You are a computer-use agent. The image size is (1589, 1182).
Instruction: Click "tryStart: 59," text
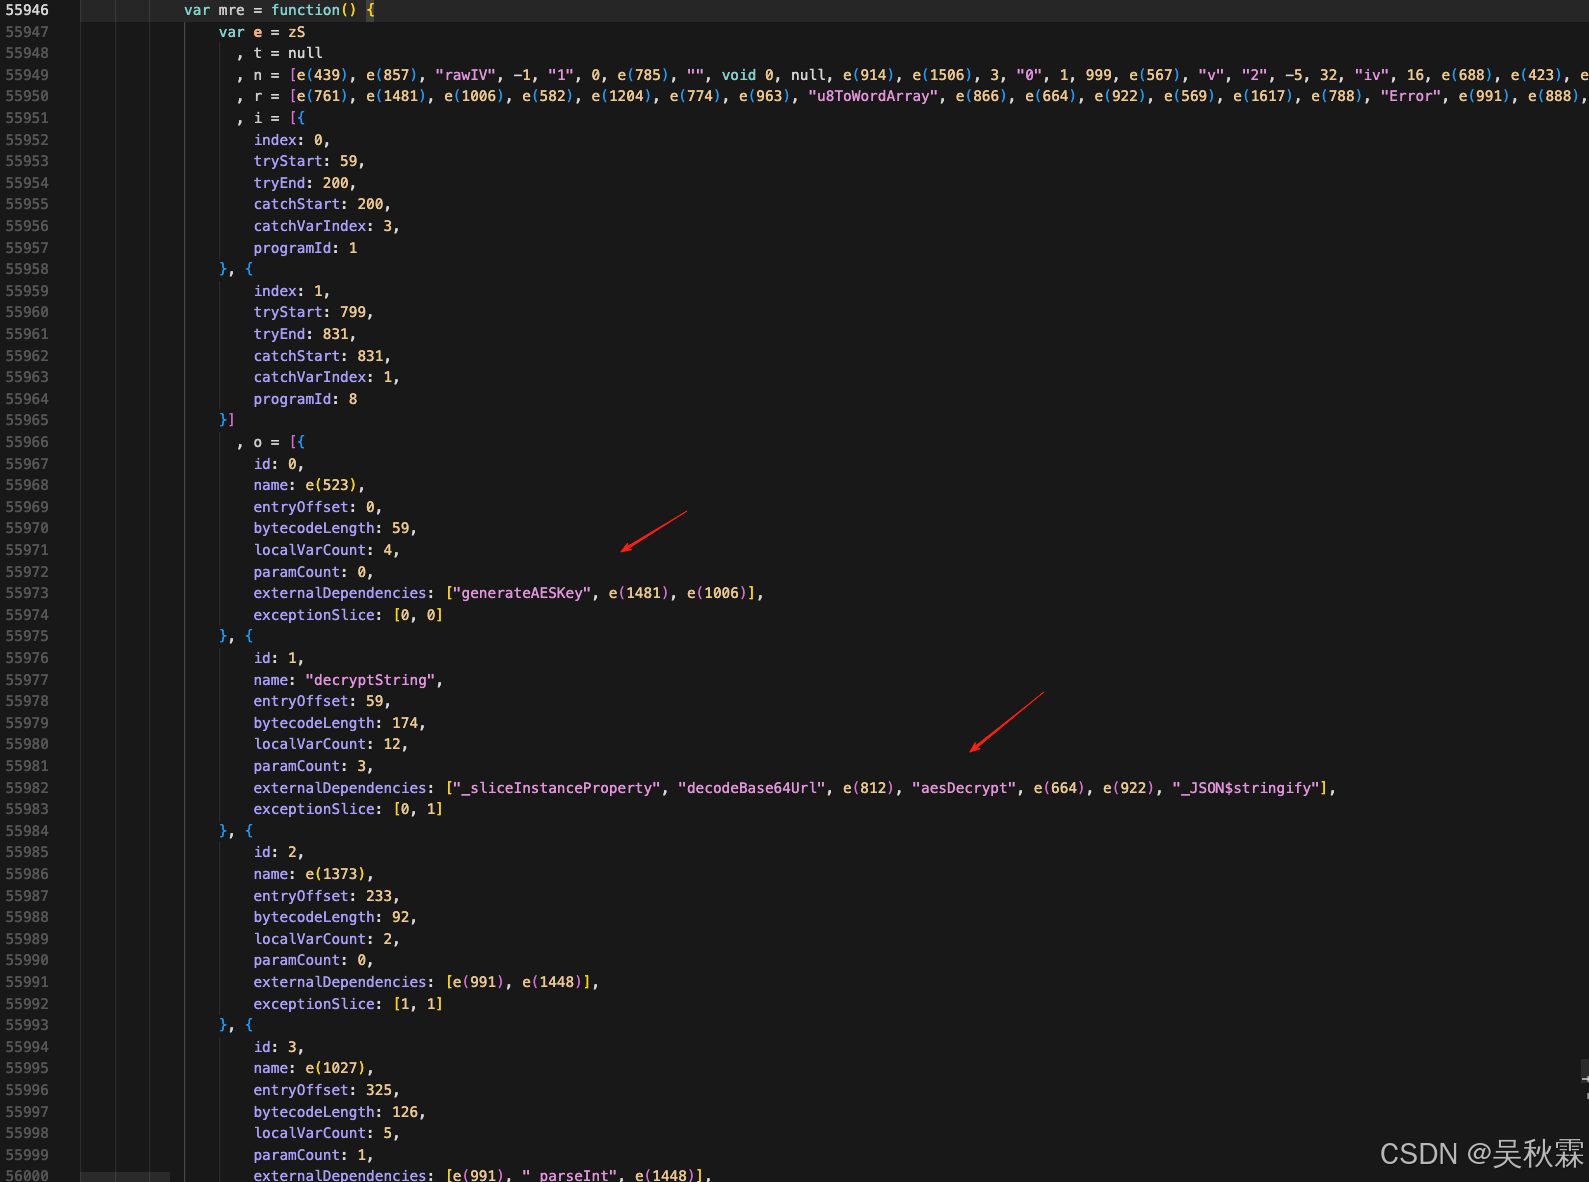click(x=309, y=161)
